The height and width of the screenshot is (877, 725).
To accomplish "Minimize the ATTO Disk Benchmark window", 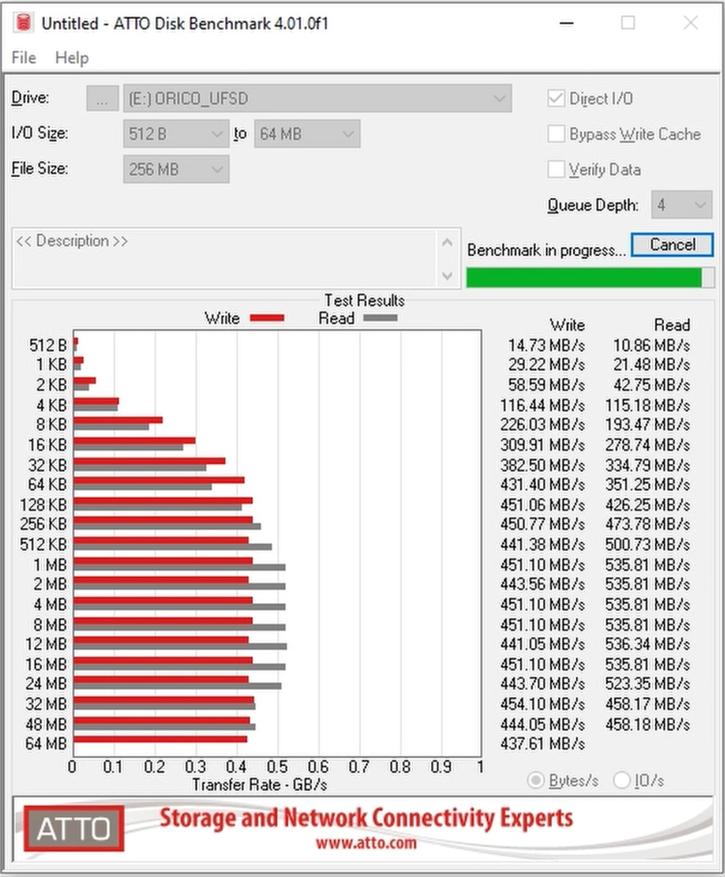I will [567, 23].
